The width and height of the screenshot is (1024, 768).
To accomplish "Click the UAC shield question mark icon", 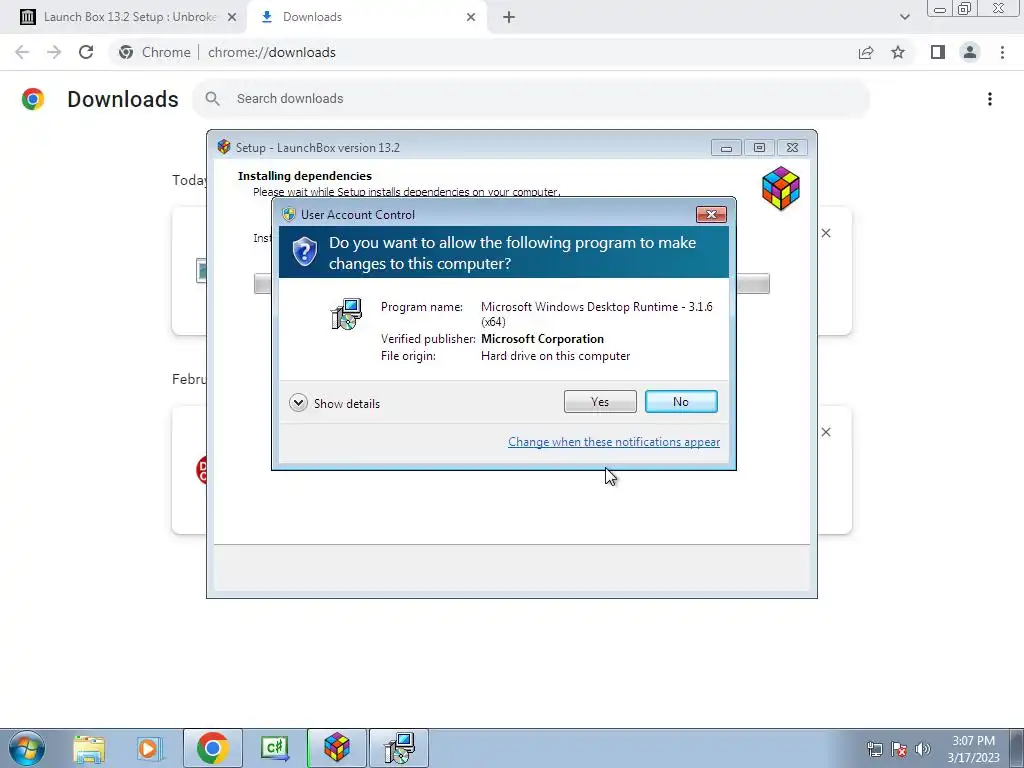I will coord(304,251).
